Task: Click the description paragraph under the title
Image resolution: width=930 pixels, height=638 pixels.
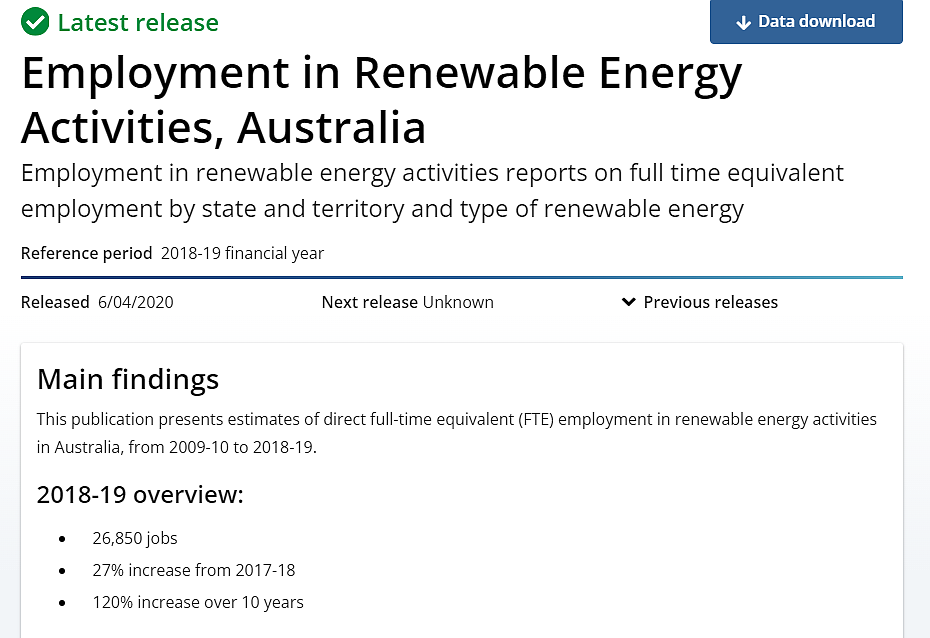Action: [432, 191]
